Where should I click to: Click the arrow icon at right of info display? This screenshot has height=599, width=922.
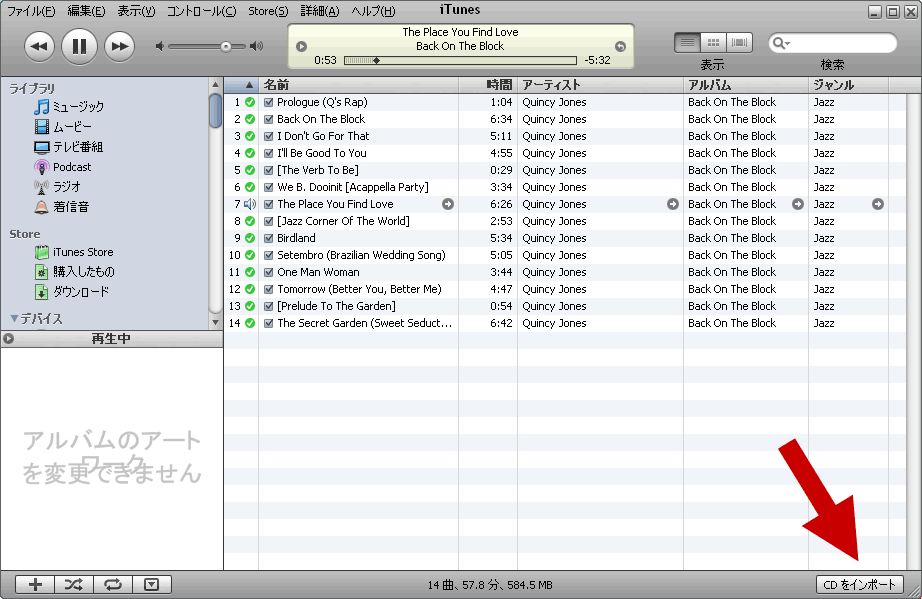620,46
